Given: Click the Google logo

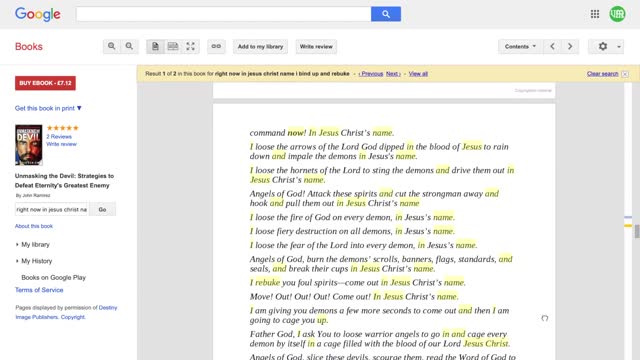Looking at the screenshot, I should [x=38, y=14].
